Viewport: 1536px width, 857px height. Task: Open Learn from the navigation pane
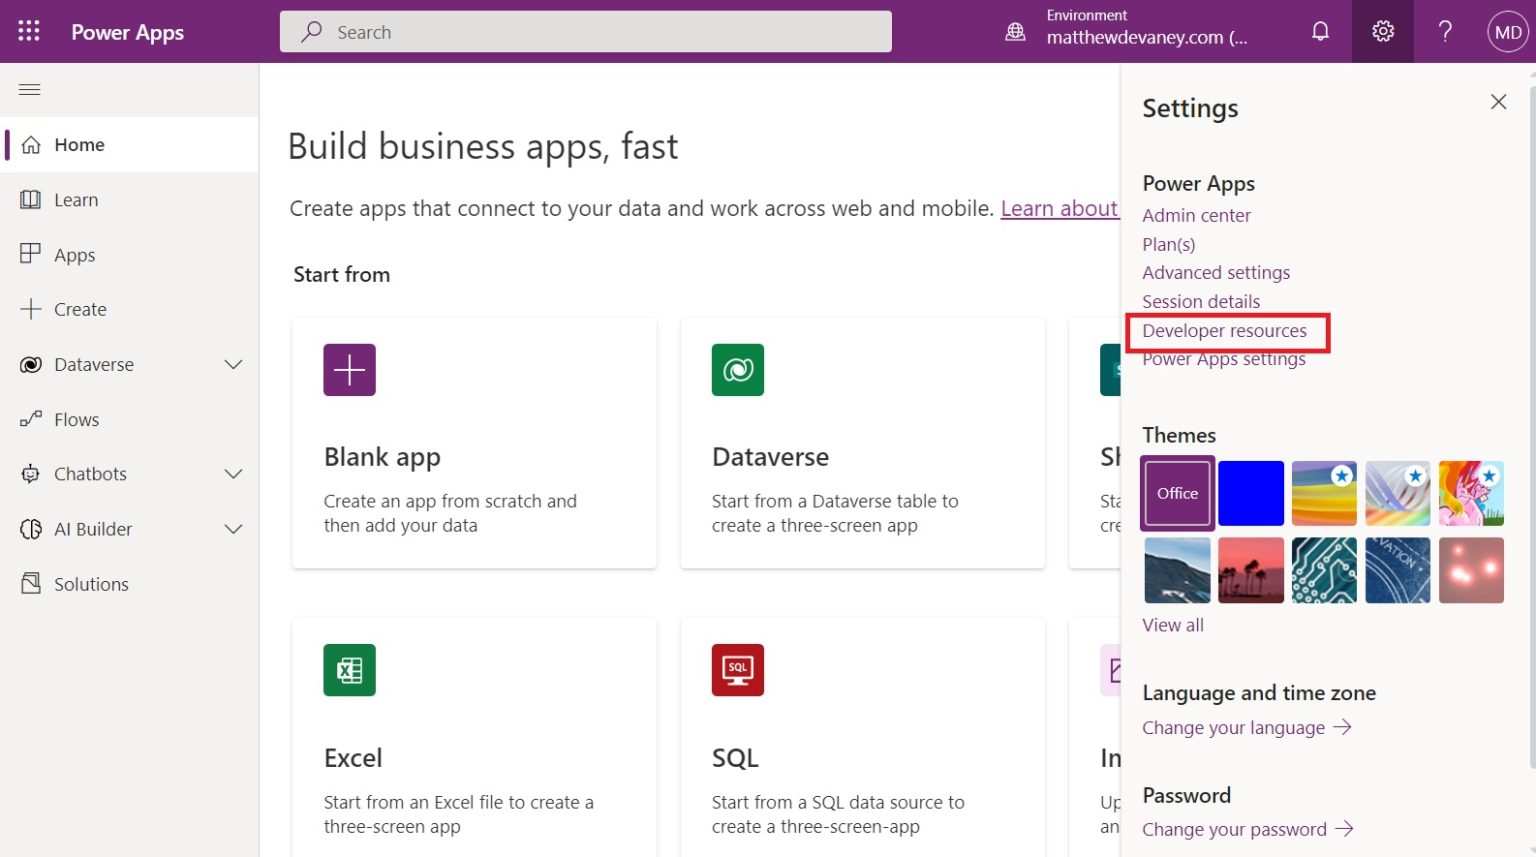tap(76, 199)
